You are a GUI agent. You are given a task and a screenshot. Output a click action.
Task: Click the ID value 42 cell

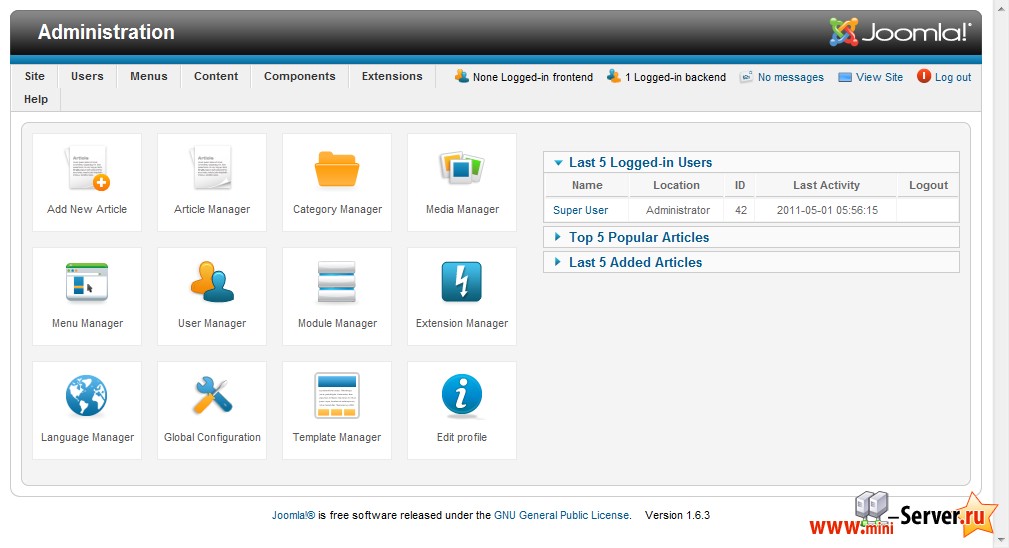tap(741, 210)
